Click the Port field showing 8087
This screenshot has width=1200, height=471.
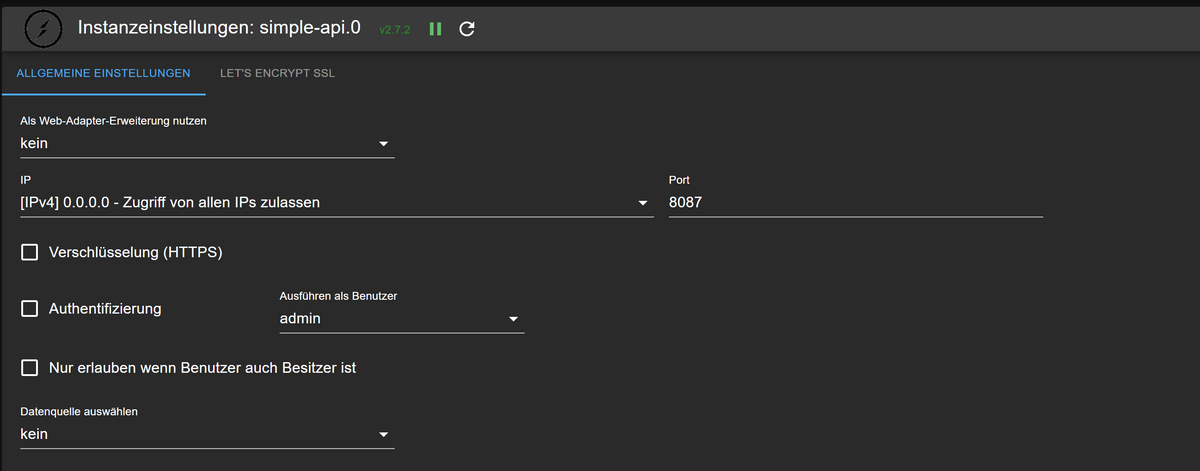pos(855,203)
